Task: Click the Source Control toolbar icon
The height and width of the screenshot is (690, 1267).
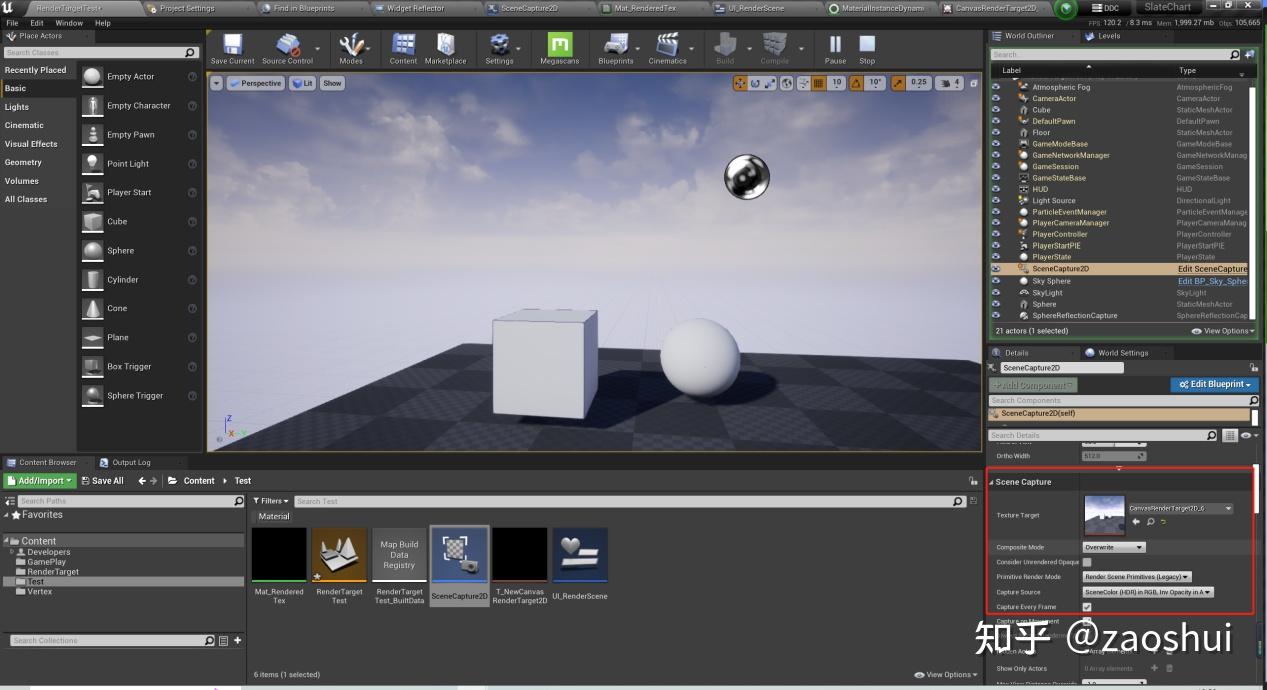Action: (289, 47)
